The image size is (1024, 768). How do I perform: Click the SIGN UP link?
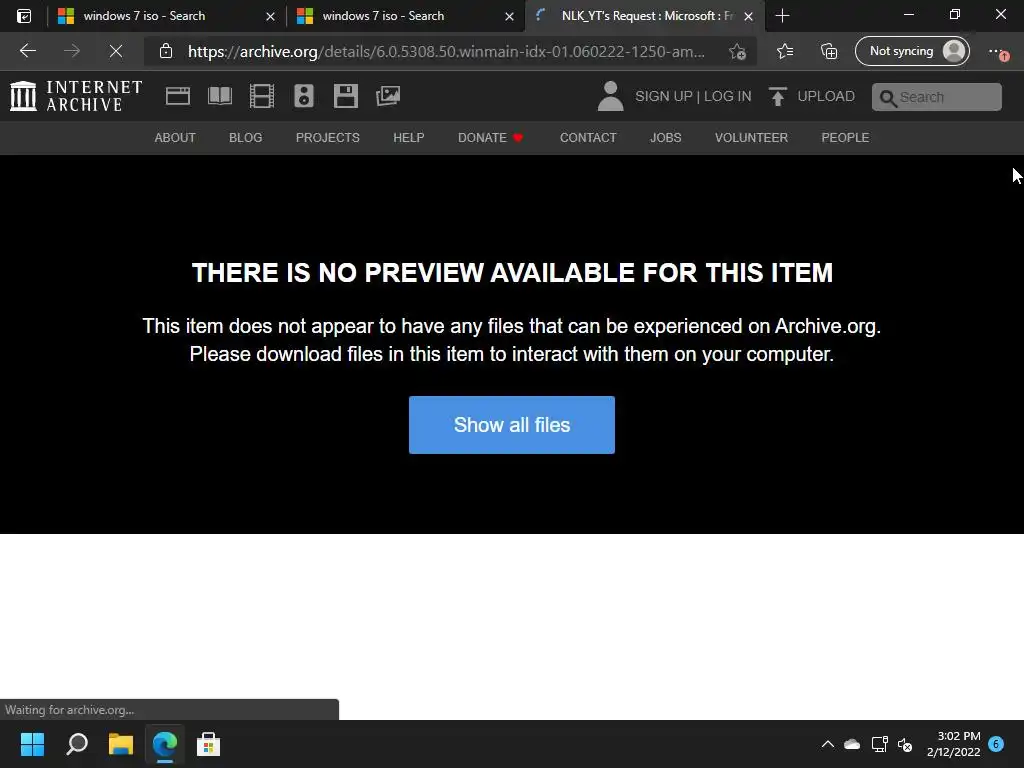tap(664, 96)
